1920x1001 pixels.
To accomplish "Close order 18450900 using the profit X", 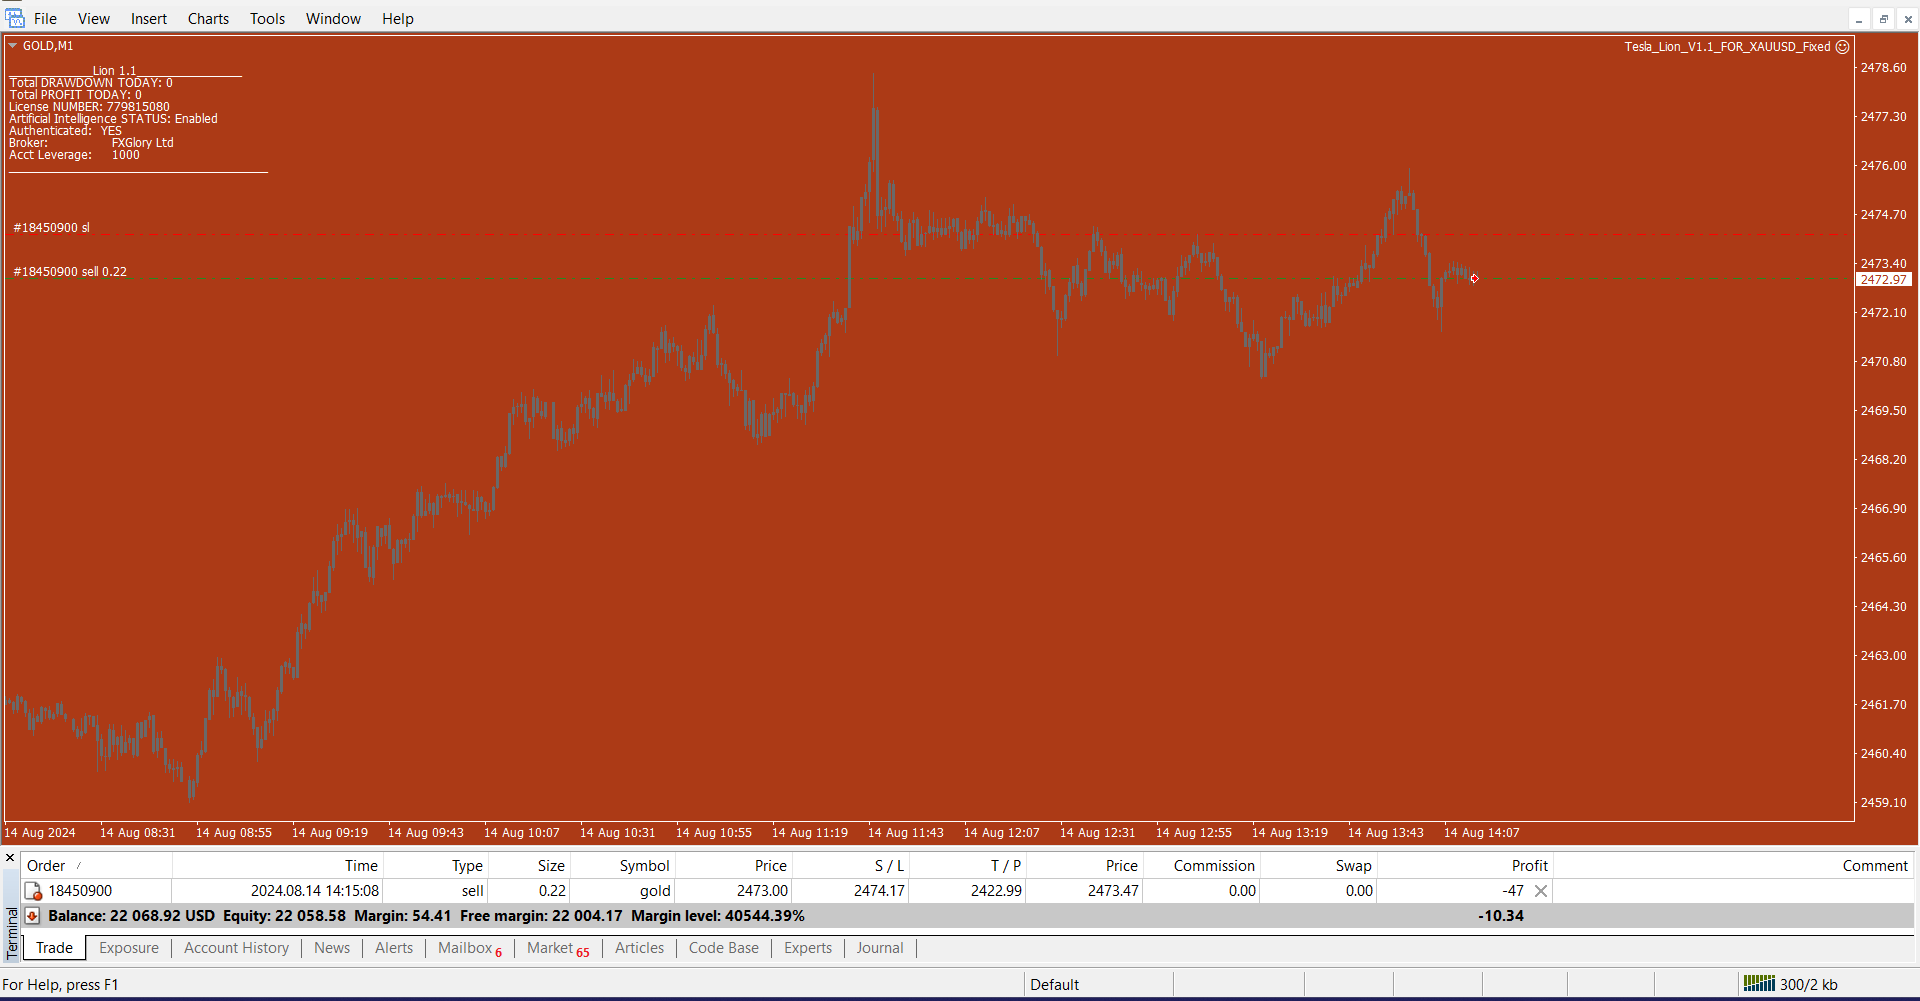I will click(x=1541, y=891).
